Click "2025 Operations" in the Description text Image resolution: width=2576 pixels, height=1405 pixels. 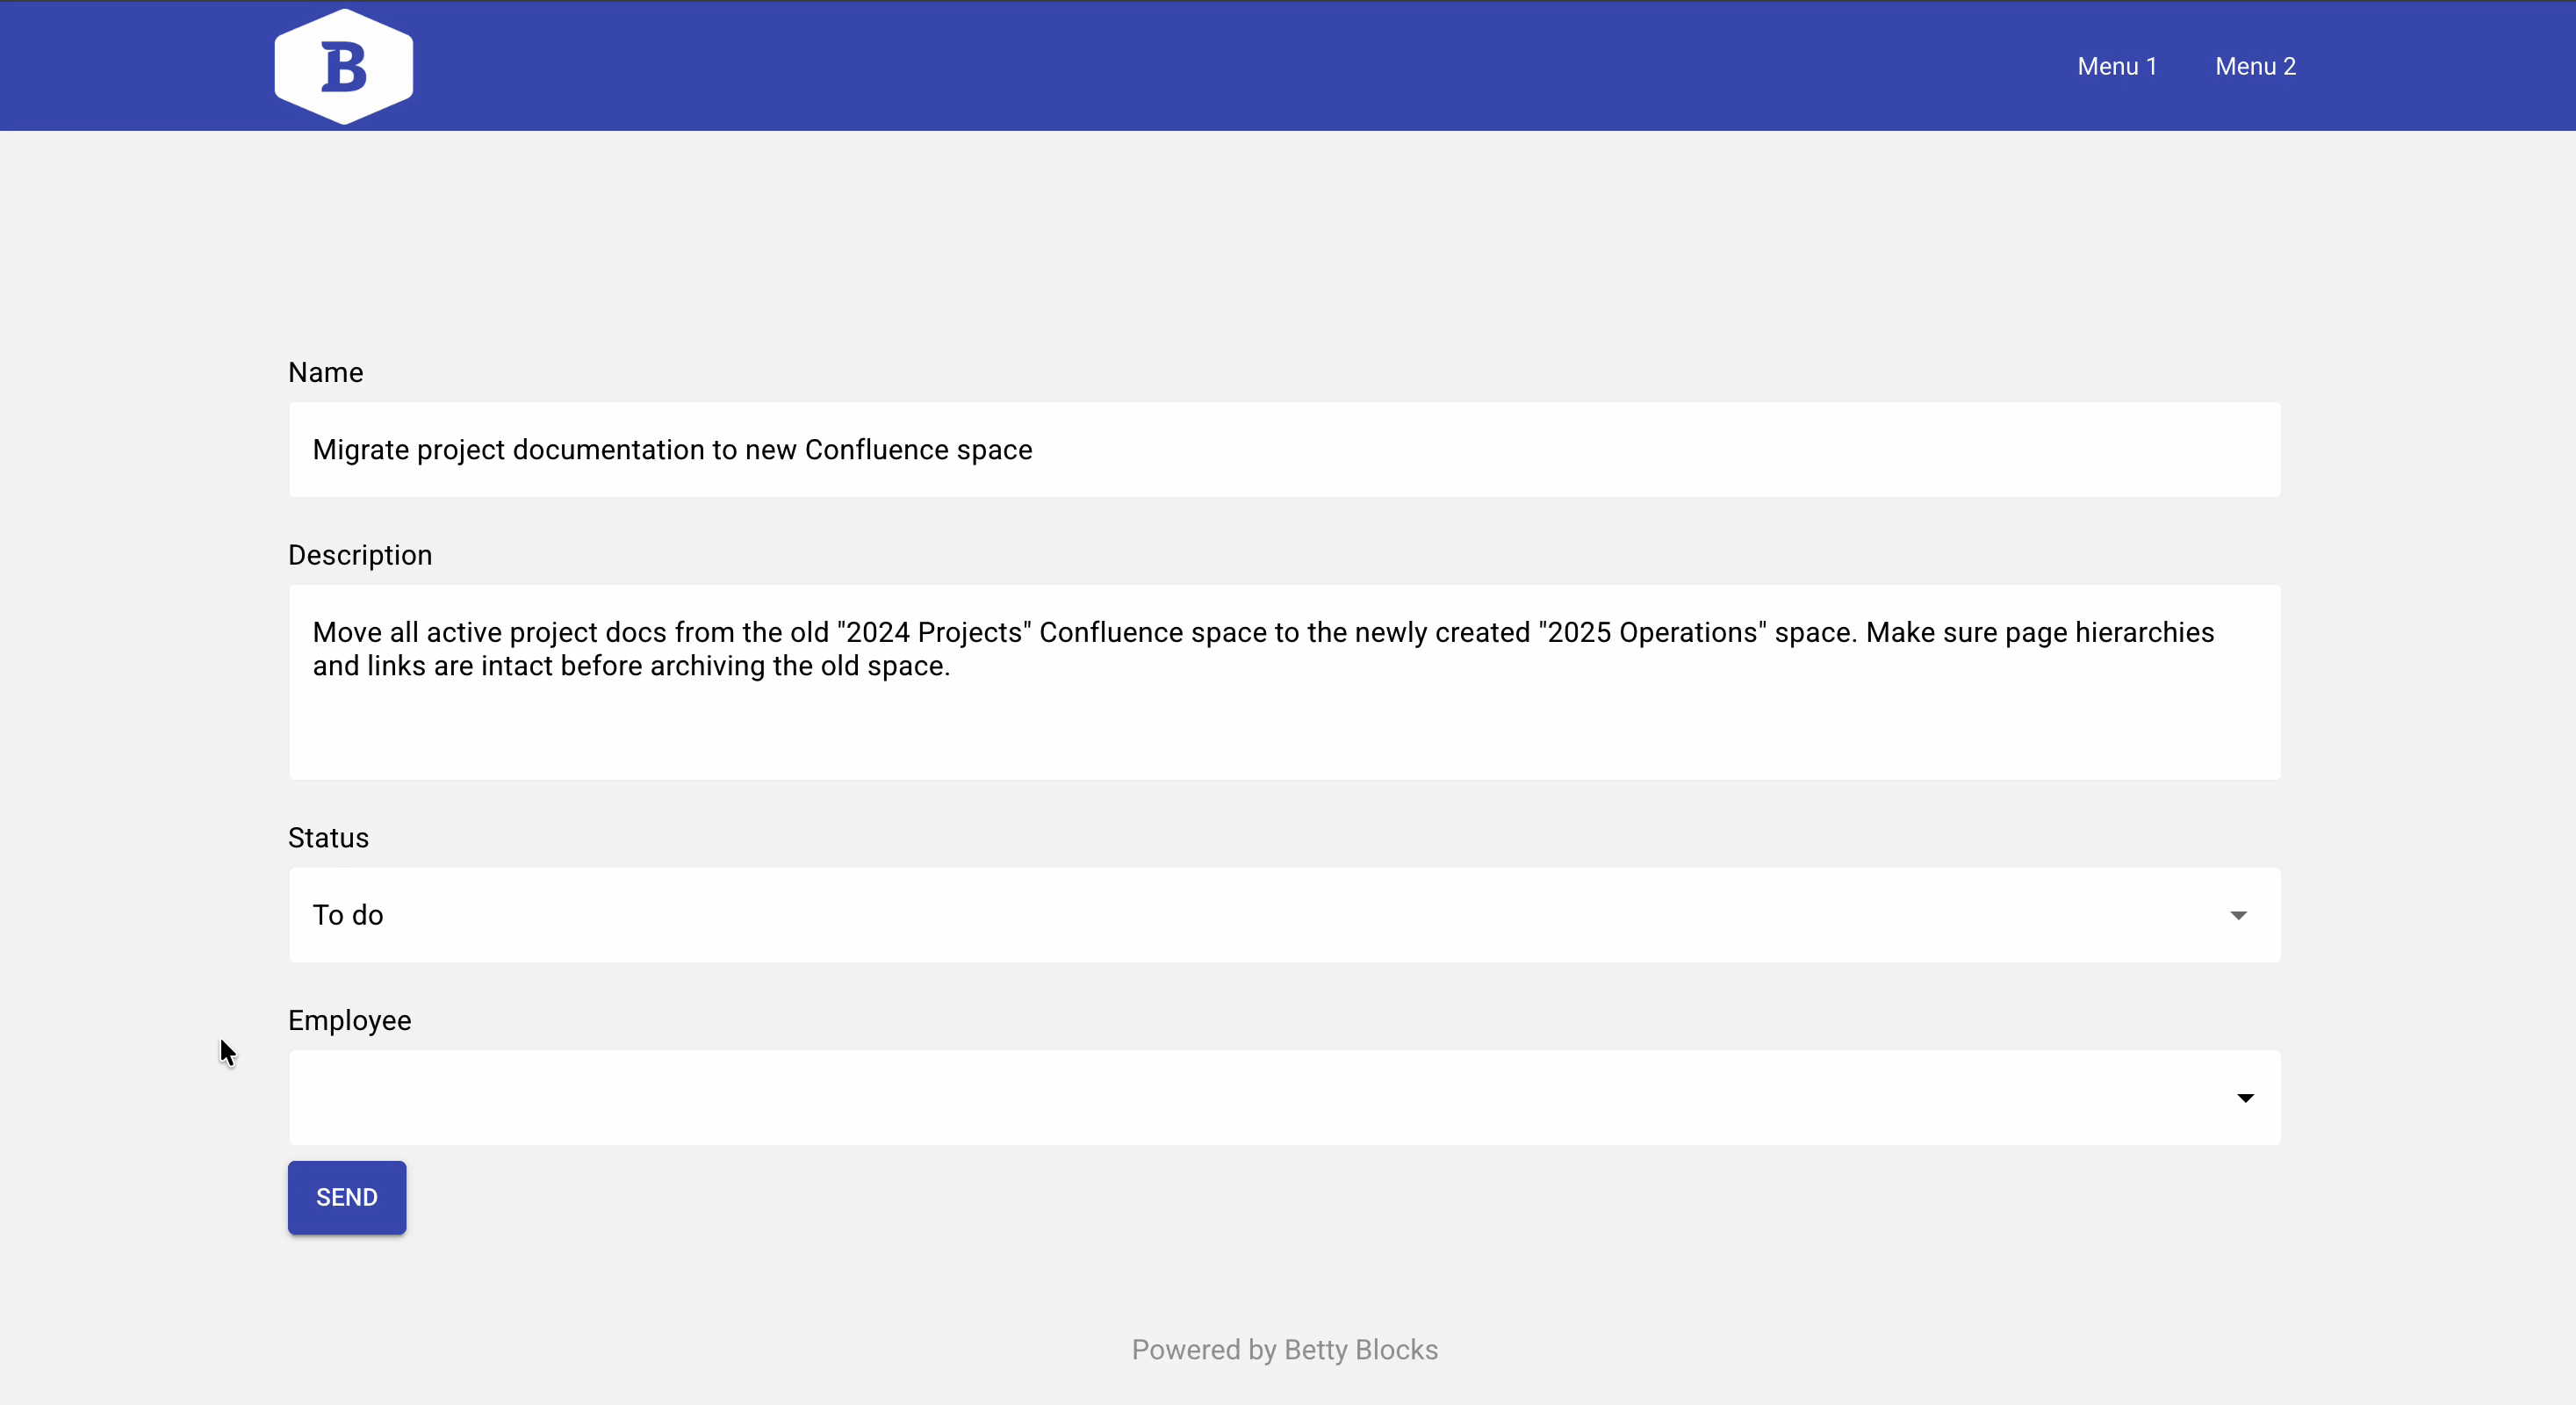pyautogui.click(x=1652, y=632)
